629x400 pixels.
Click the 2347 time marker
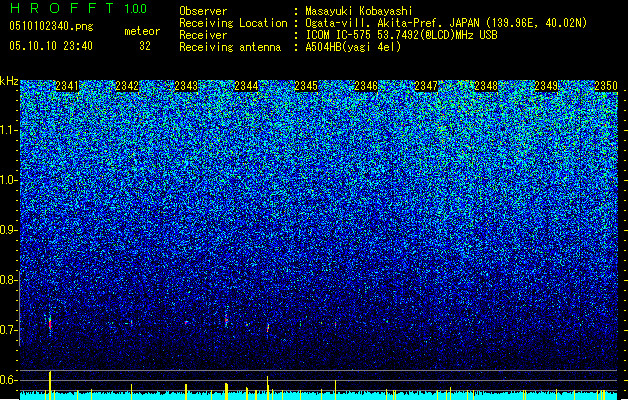(426, 86)
